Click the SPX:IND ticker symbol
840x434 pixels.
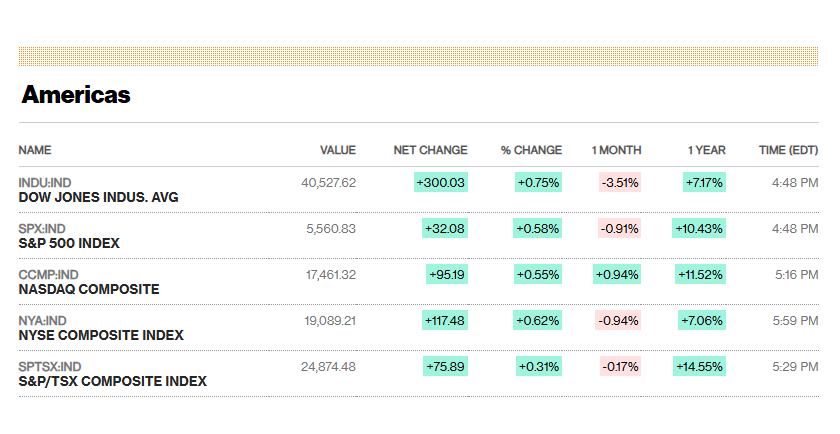point(42,229)
